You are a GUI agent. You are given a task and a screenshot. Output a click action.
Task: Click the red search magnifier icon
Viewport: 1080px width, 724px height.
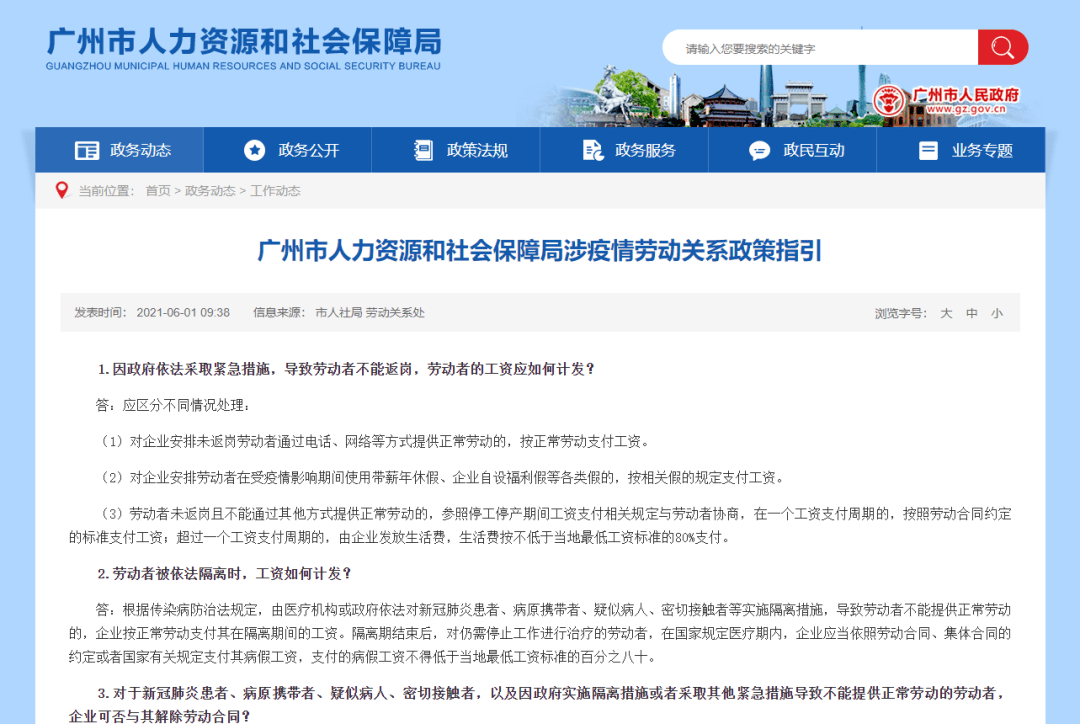coord(1002,47)
